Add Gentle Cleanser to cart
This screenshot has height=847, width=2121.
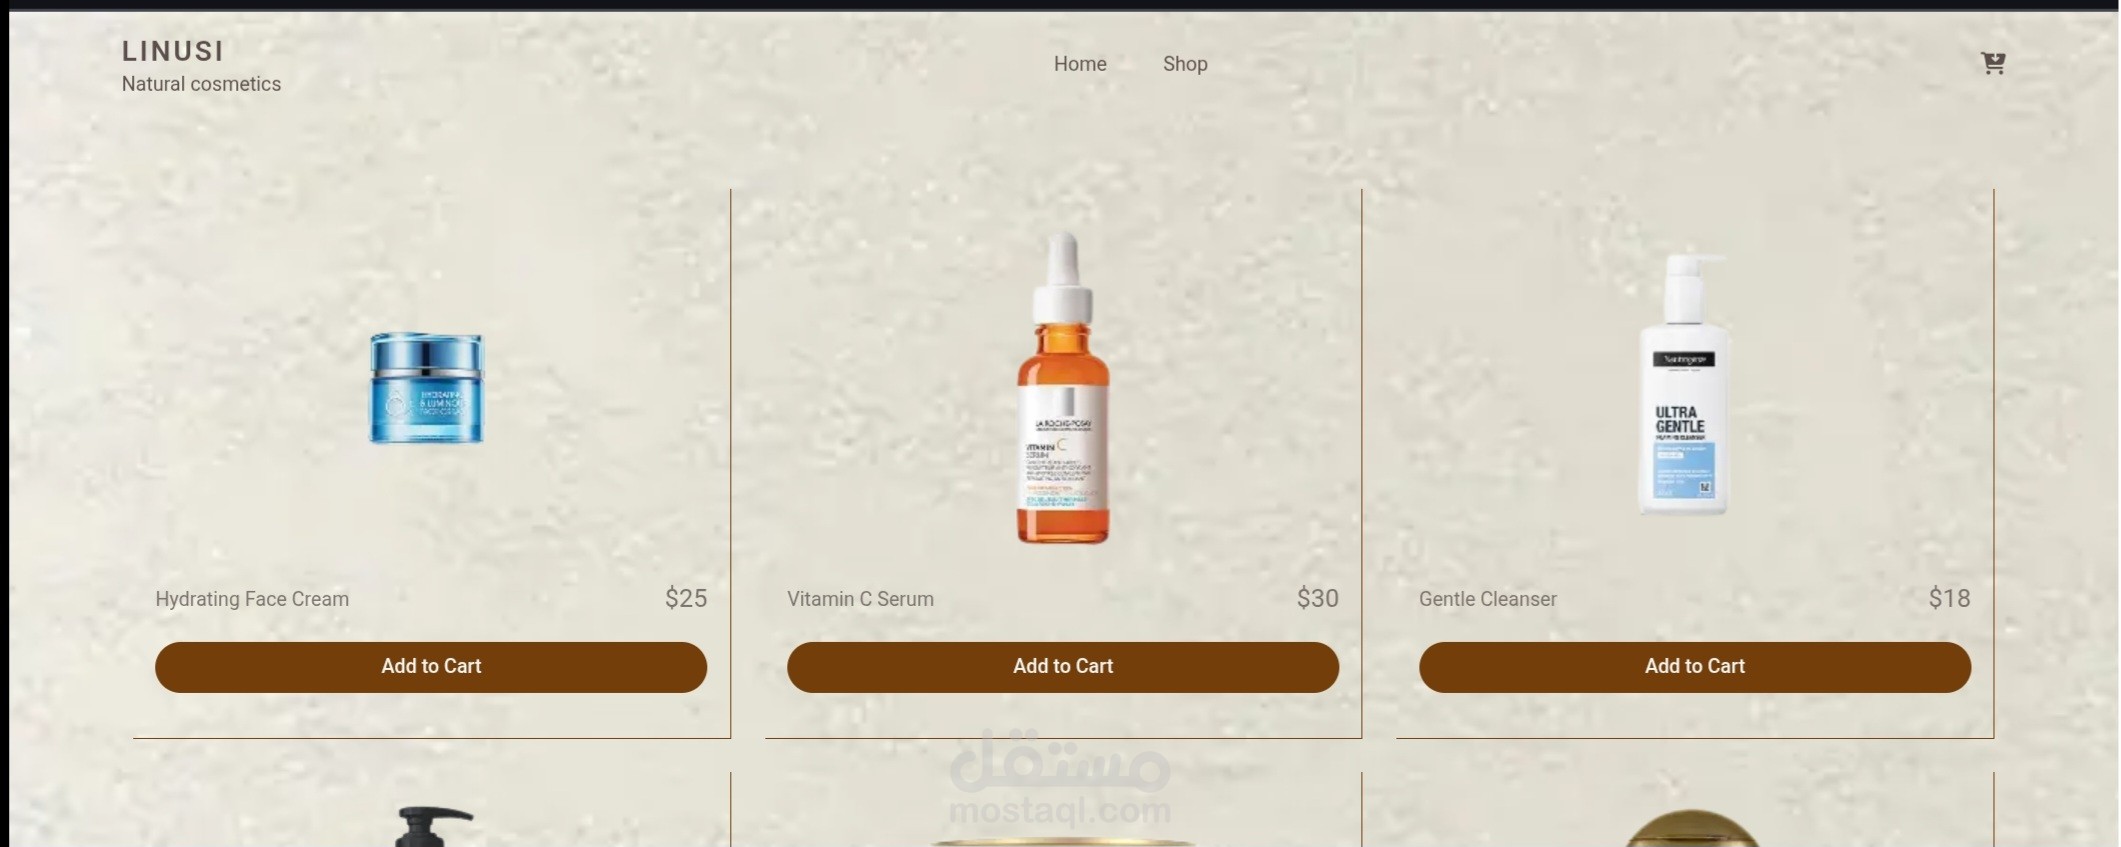pyautogui.click(x=1695, y=667)
